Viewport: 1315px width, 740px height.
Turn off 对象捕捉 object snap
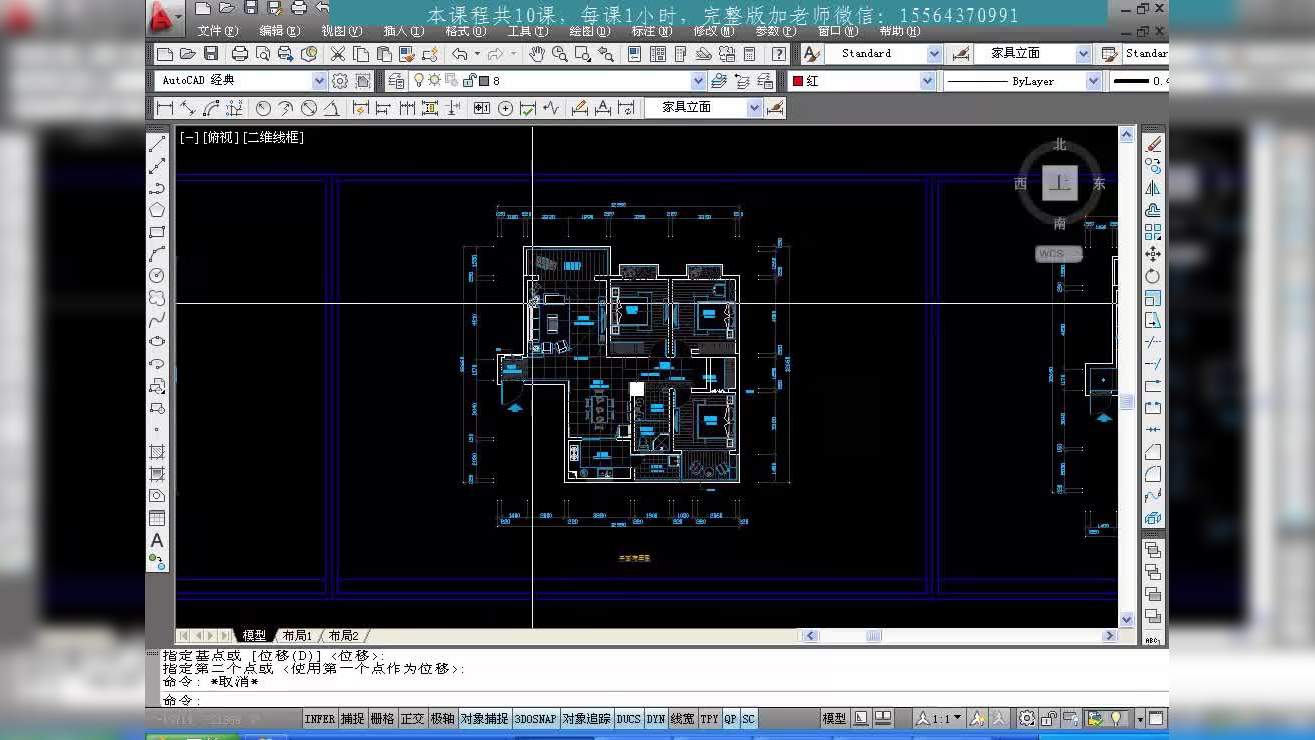pos(485,718)
